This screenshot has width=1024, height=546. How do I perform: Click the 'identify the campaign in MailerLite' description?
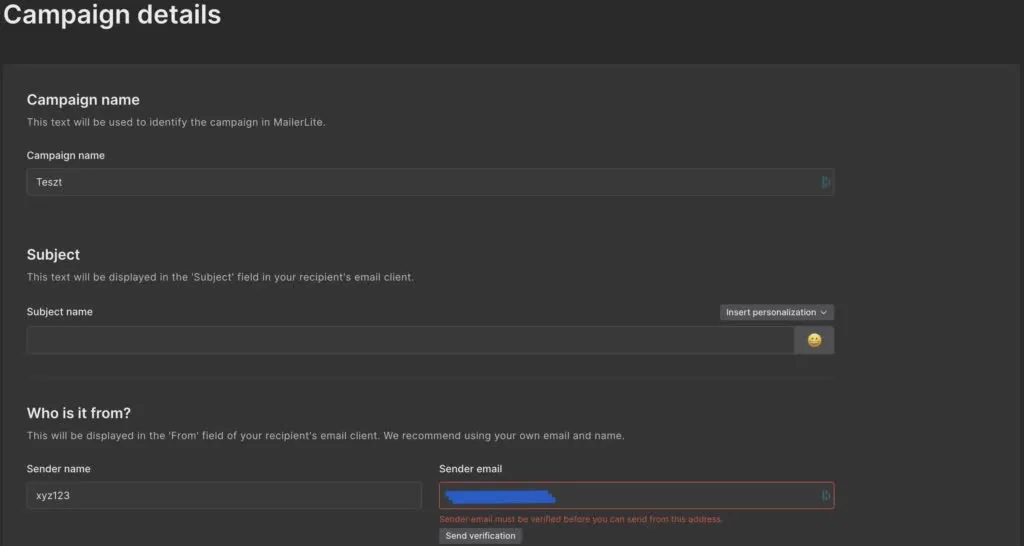tap(176, 122)
